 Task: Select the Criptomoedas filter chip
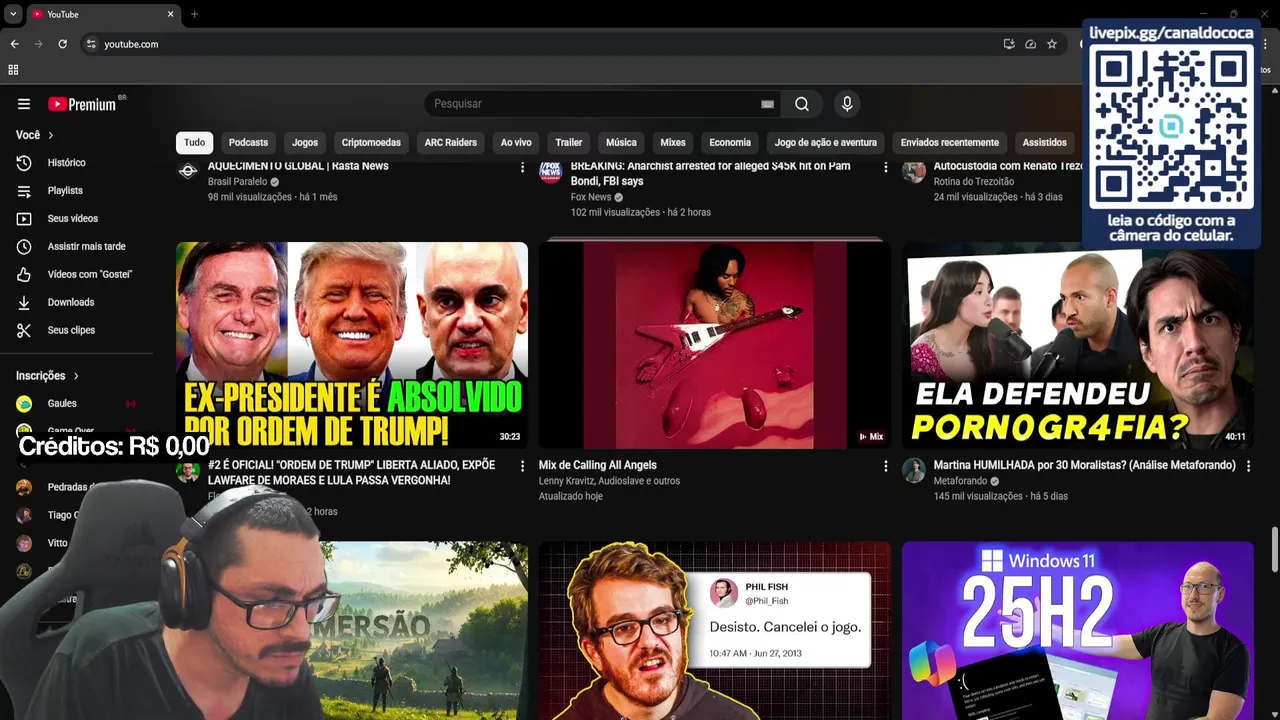pyautogui.click(x=371, y=143)
